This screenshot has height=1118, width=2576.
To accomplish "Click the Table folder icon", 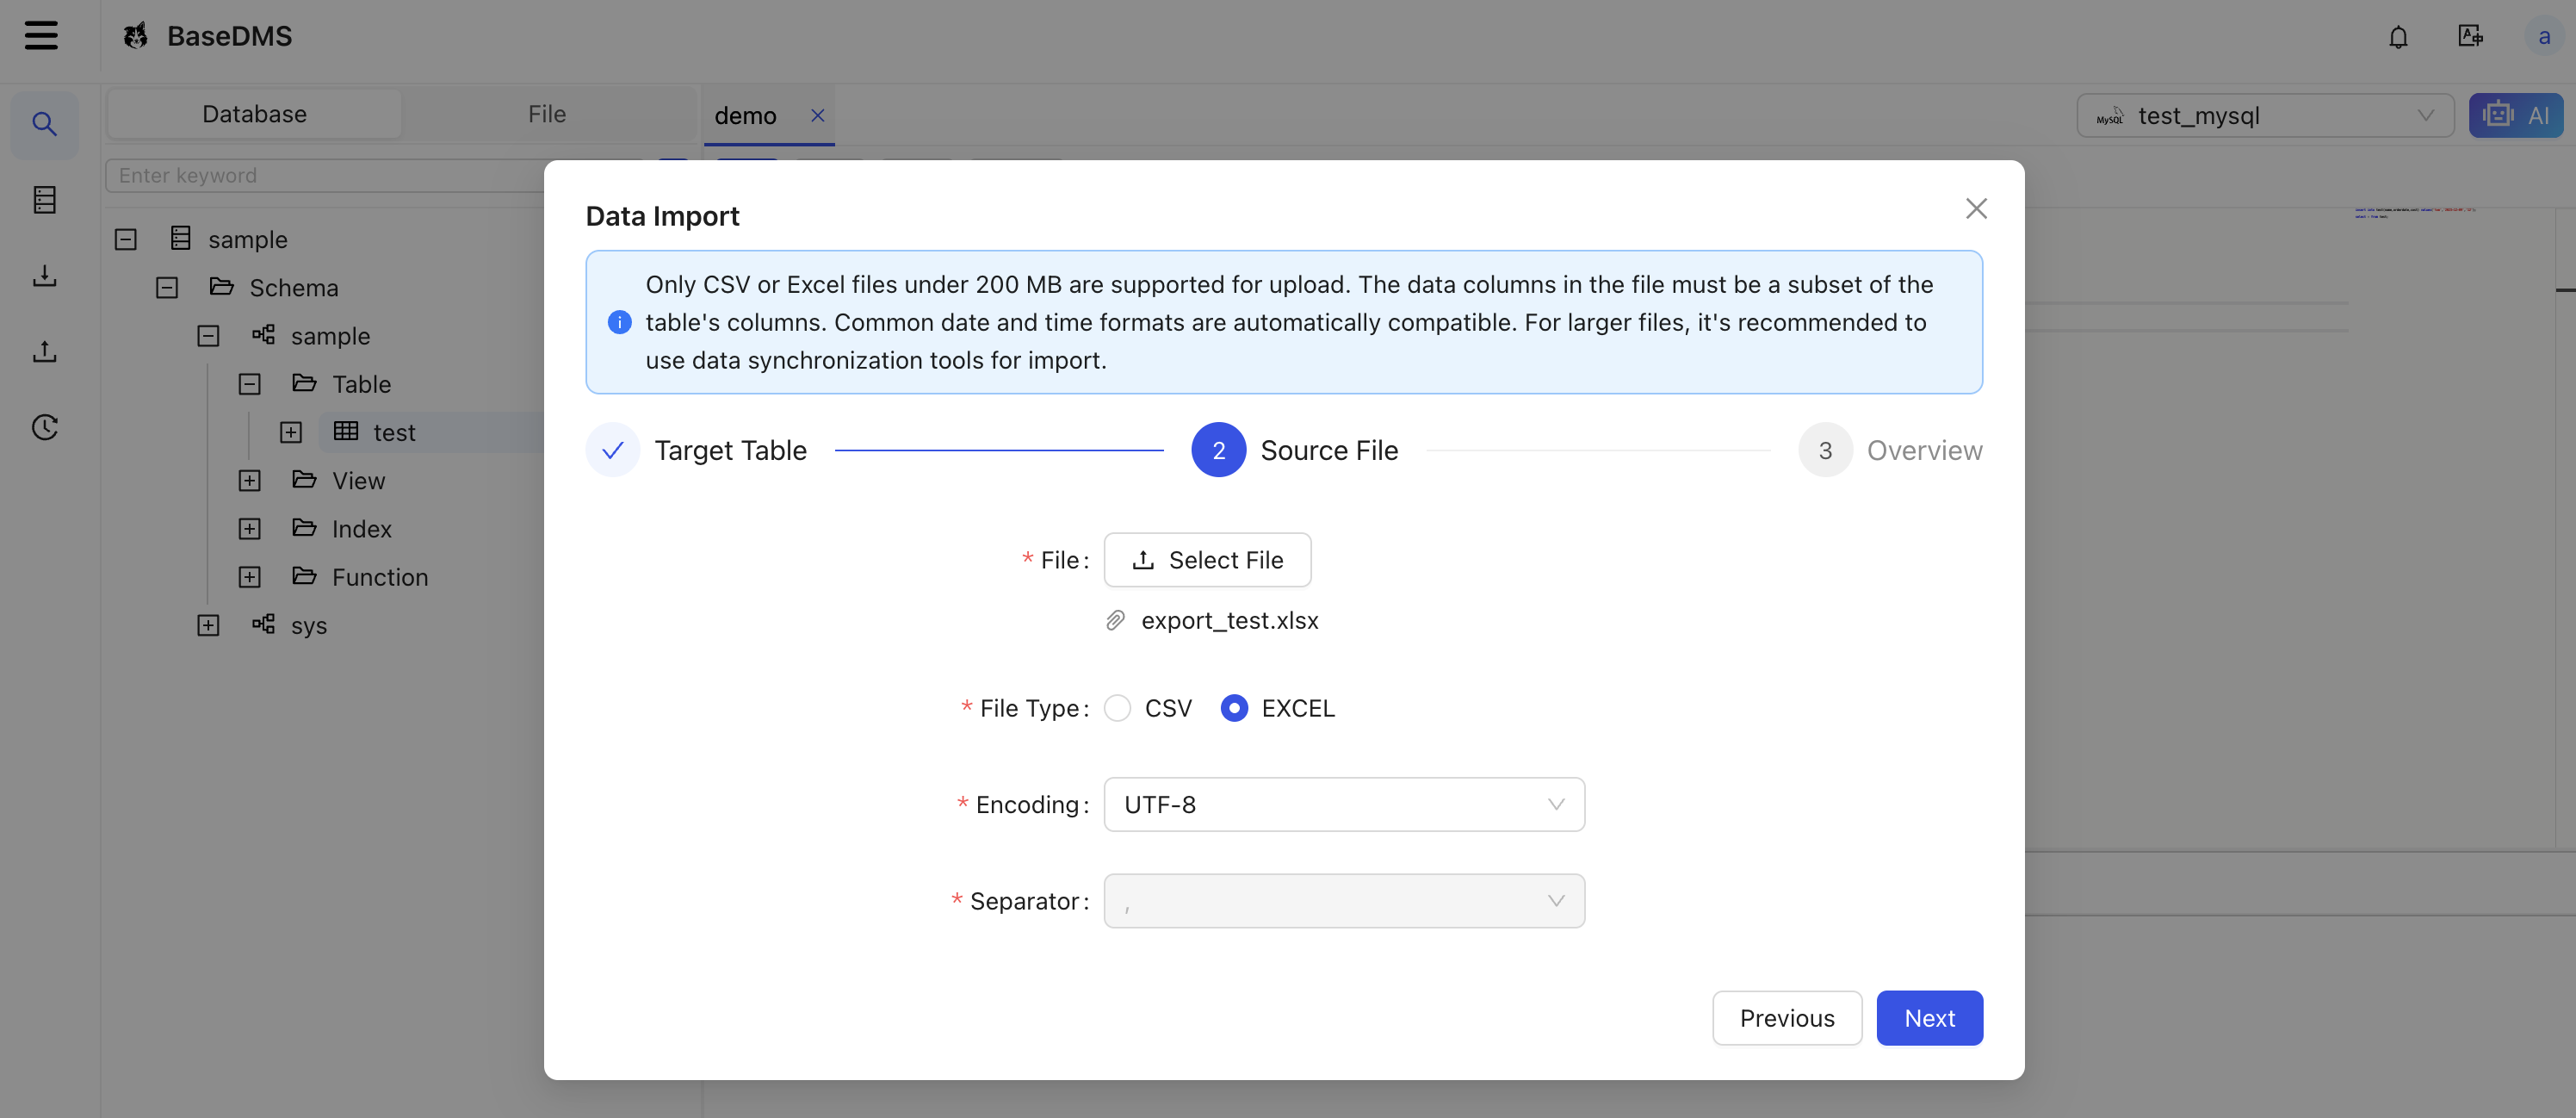I will (x=304, y=383).
